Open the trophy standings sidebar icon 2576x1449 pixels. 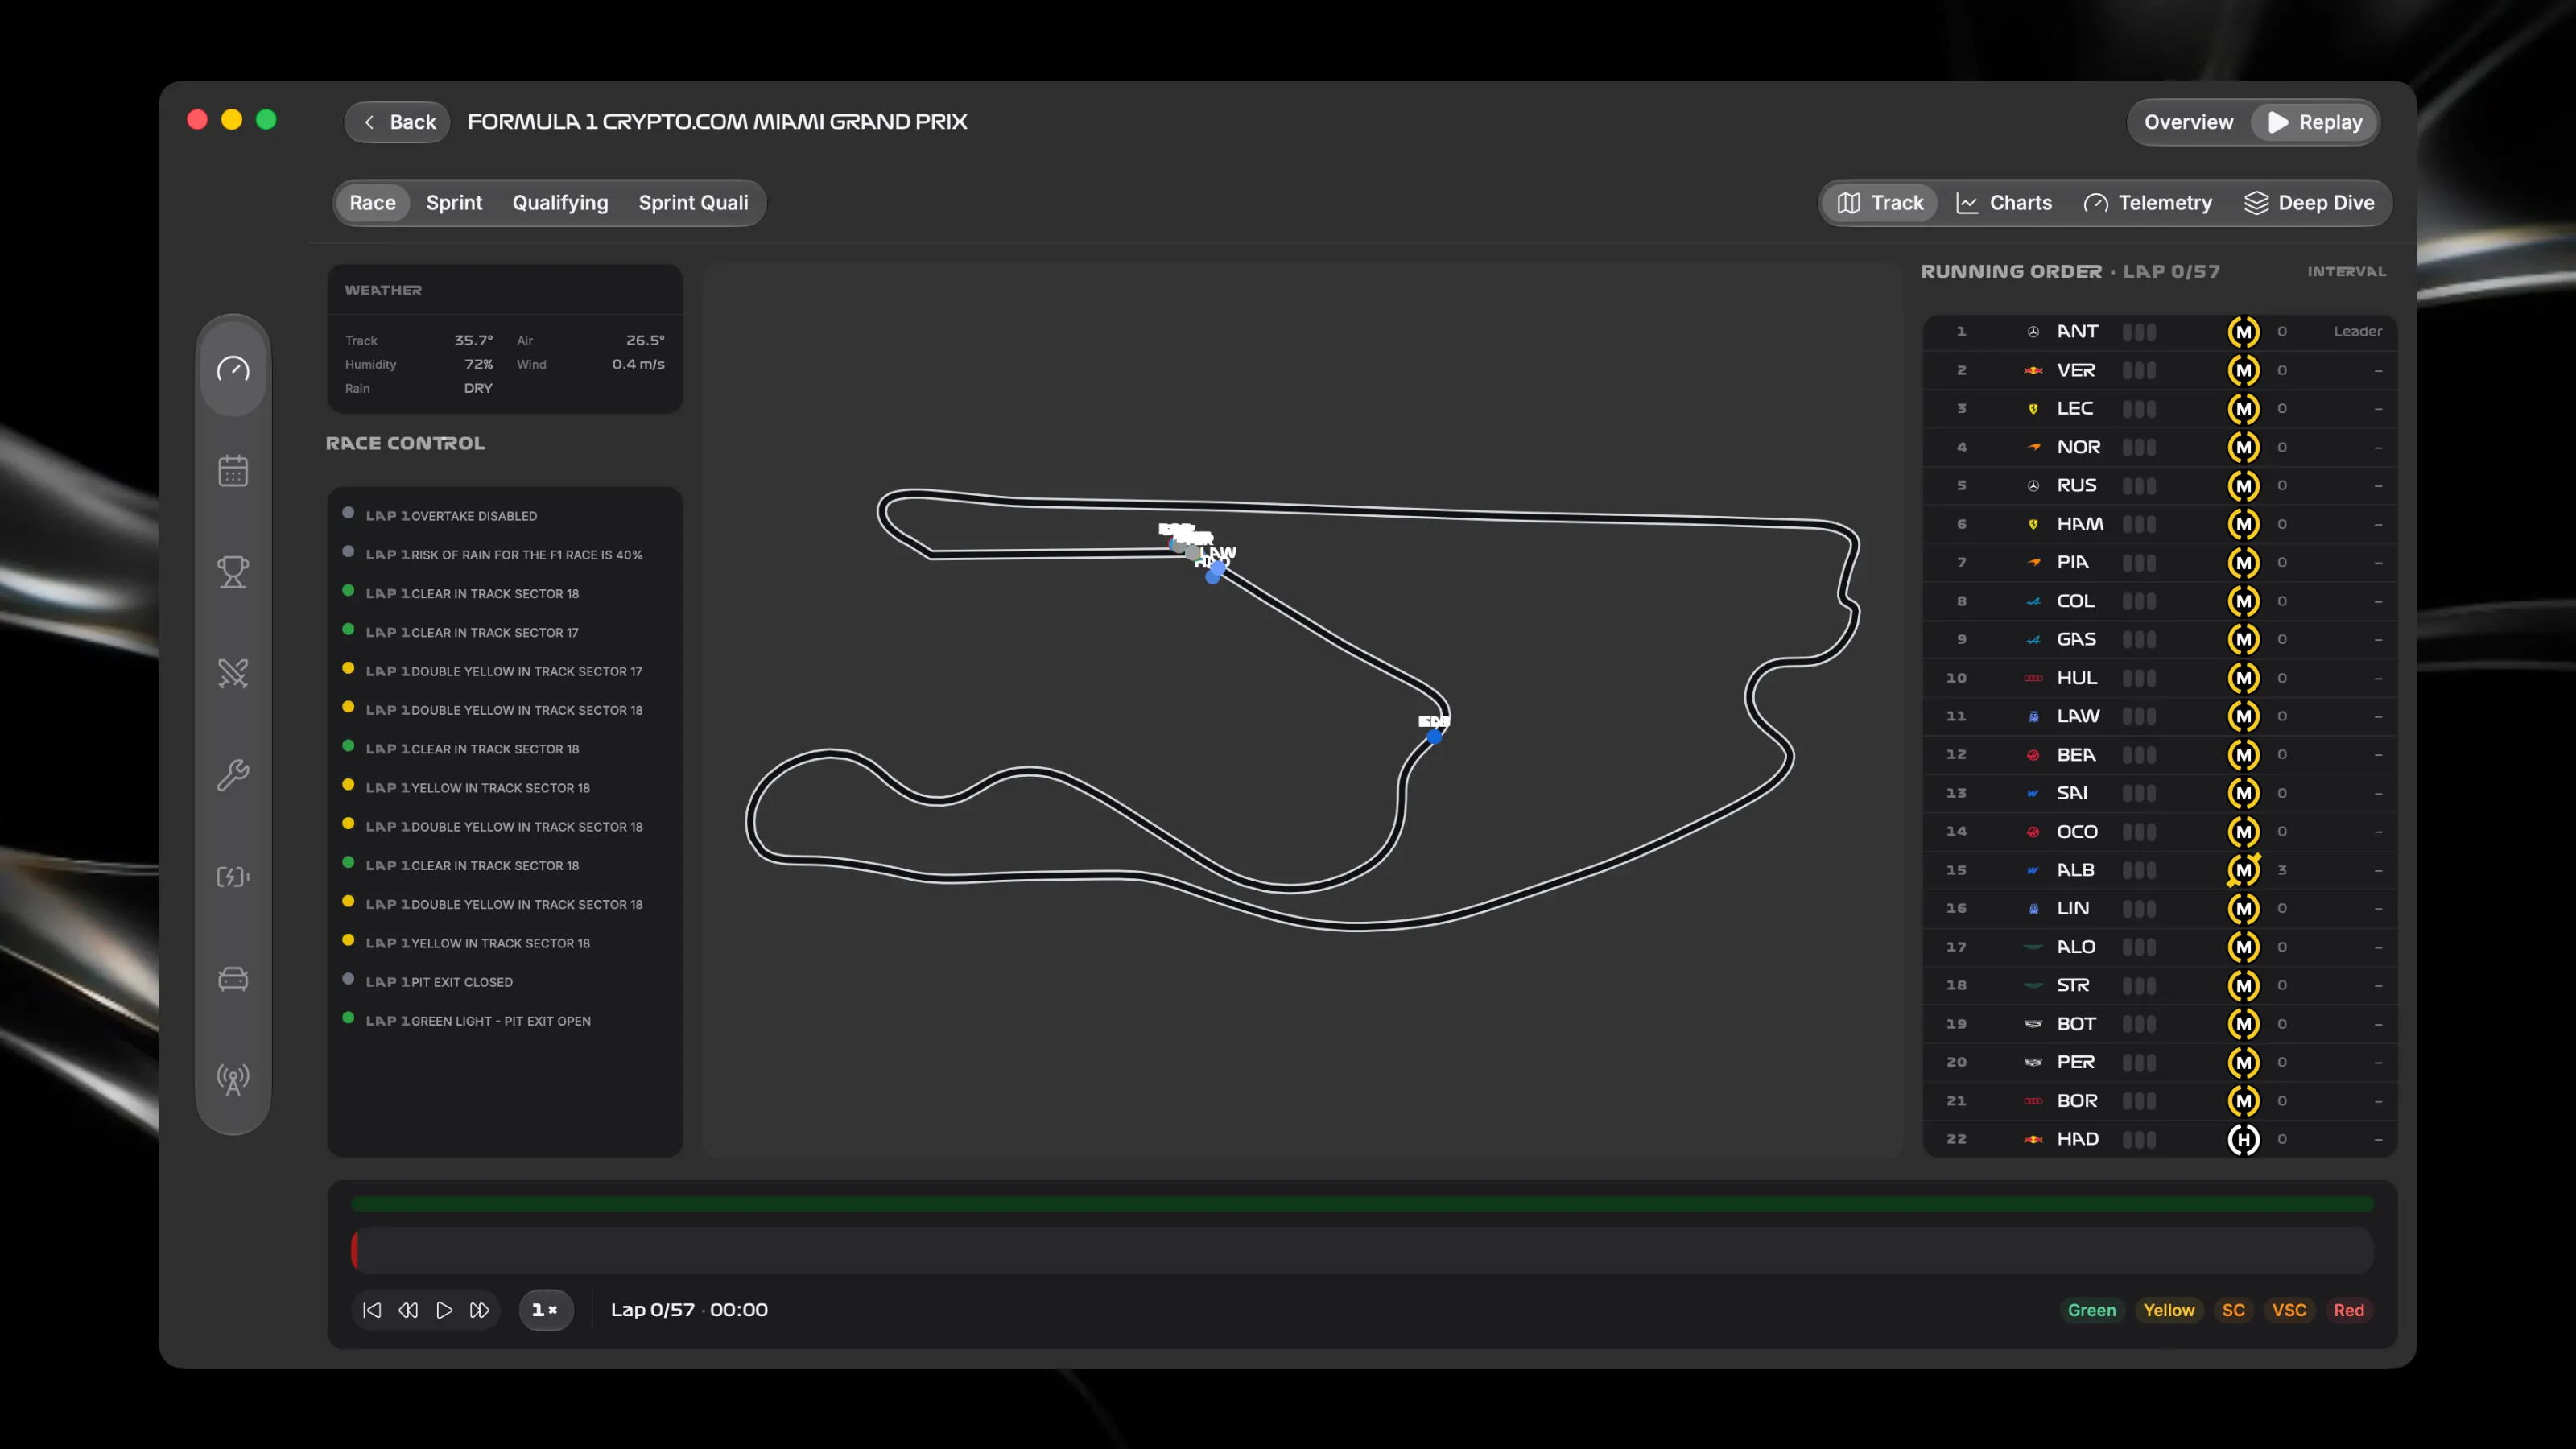click(233, 572)
